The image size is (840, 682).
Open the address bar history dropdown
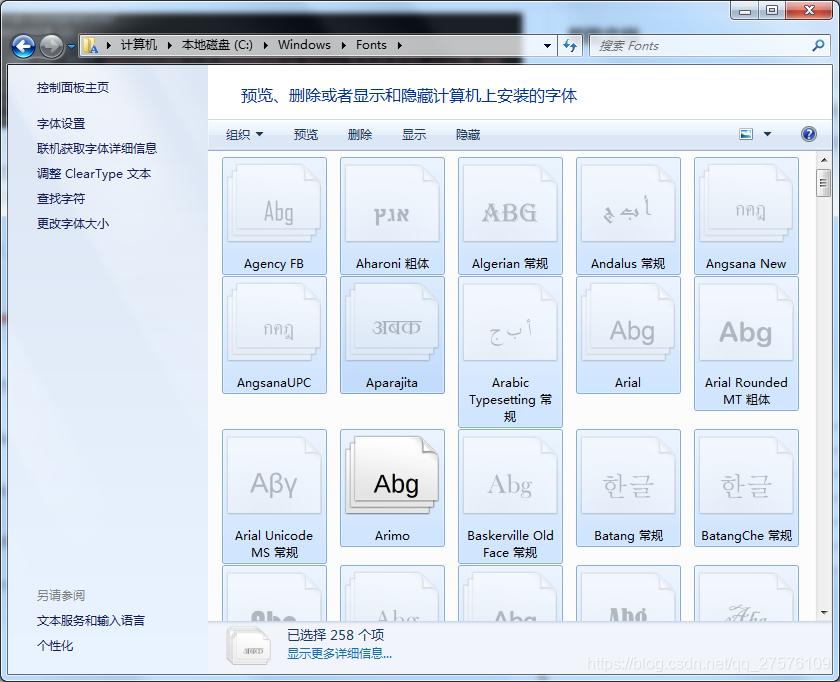[547, 46]
